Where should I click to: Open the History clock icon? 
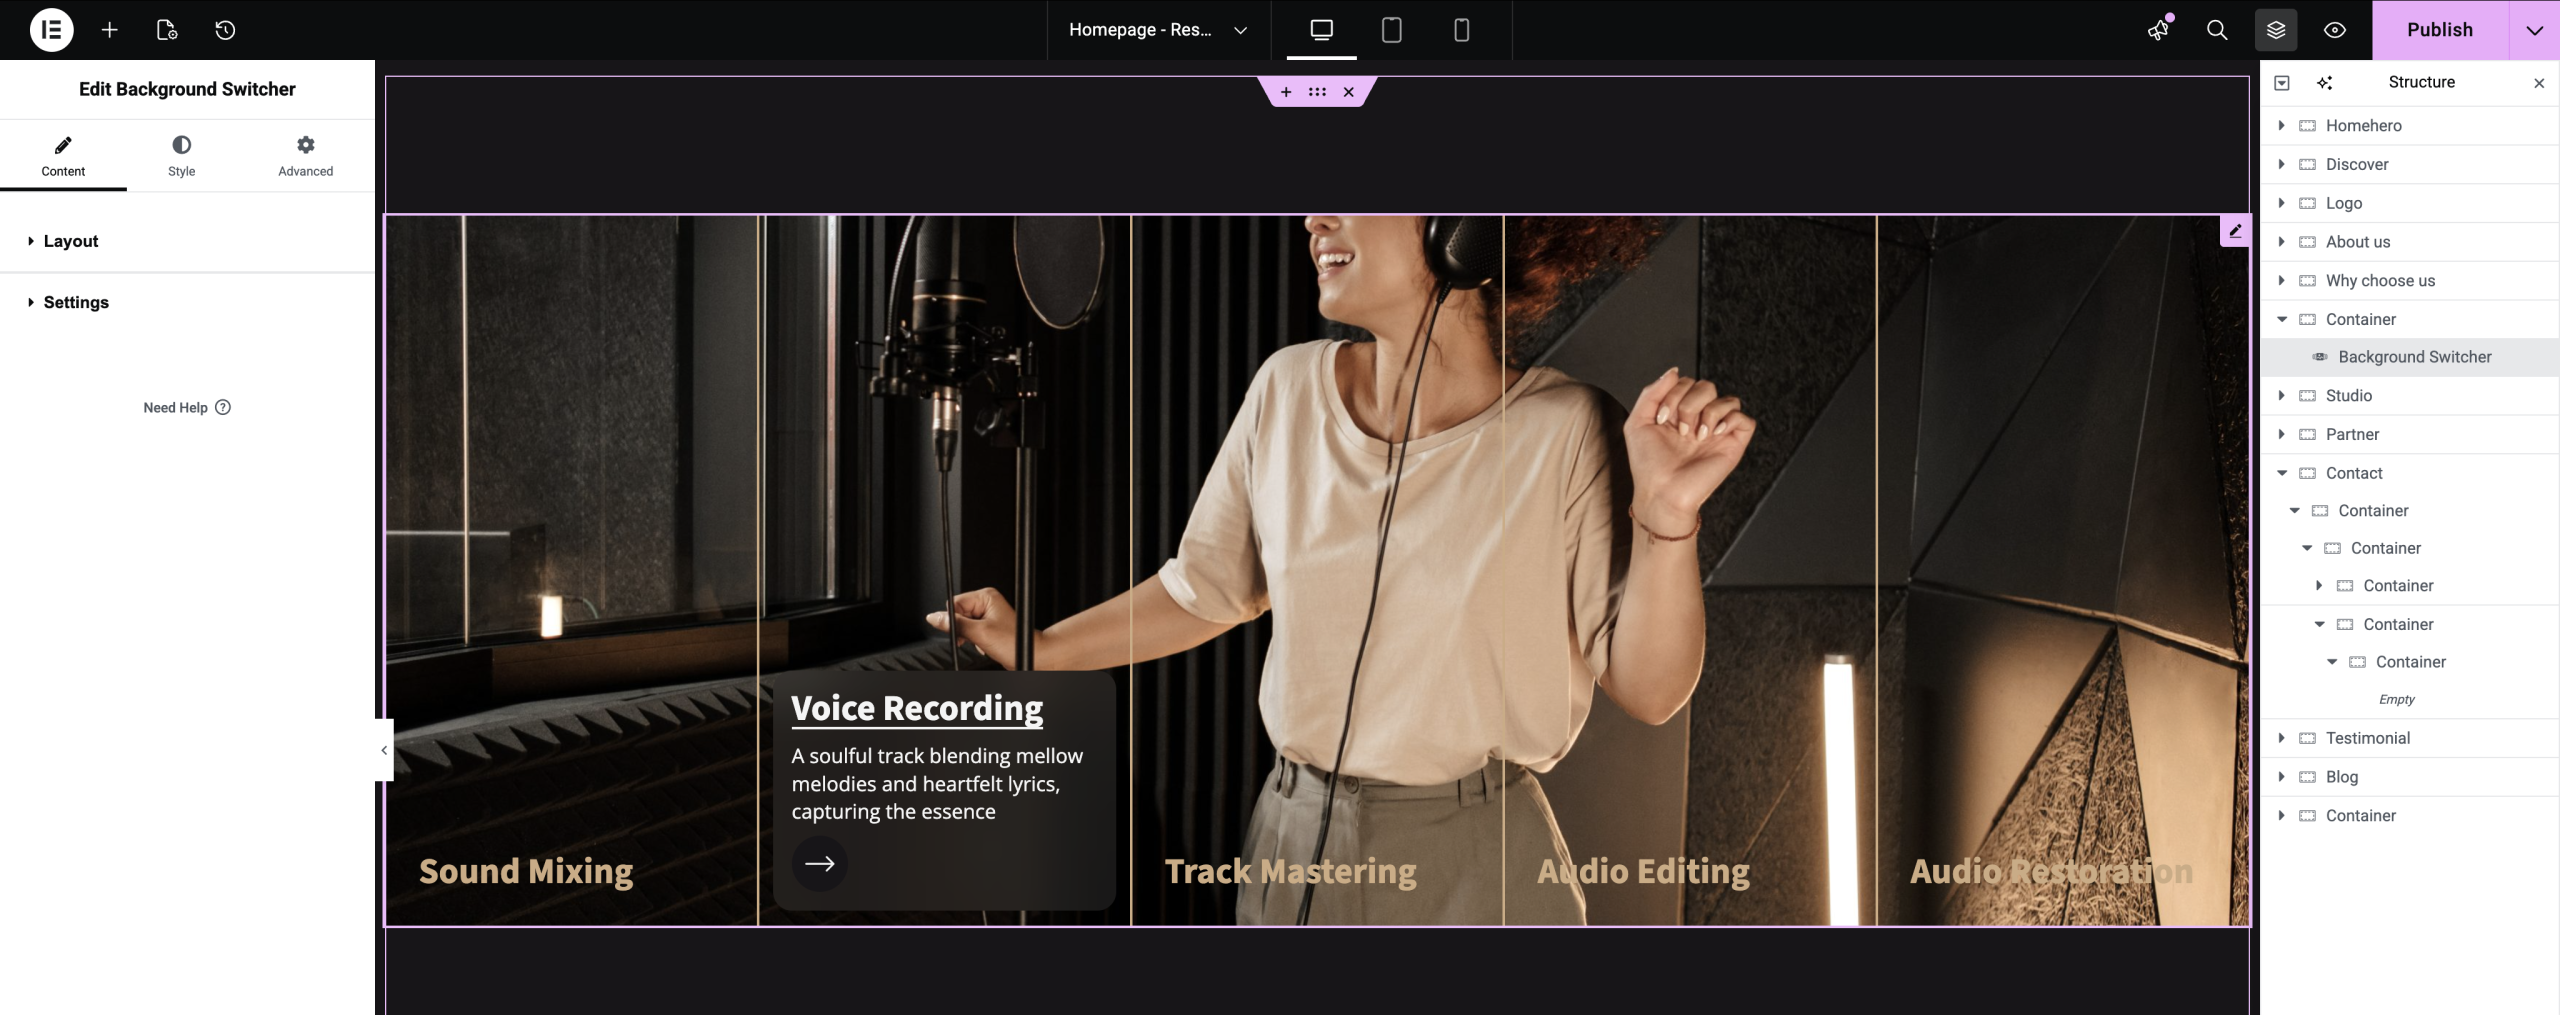(x=225, y=30)
